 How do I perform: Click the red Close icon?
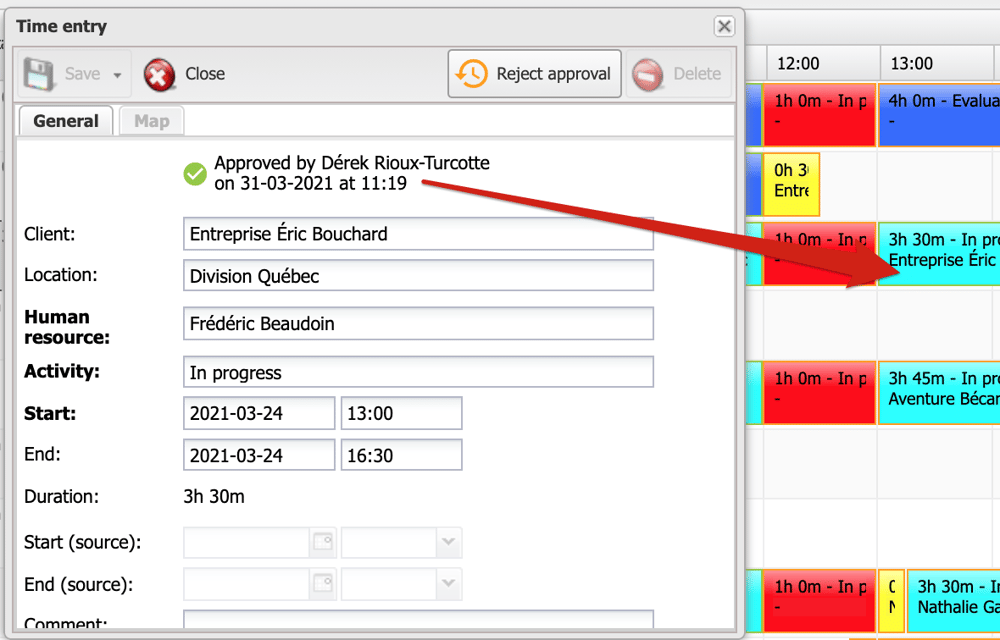coord(159,74)
